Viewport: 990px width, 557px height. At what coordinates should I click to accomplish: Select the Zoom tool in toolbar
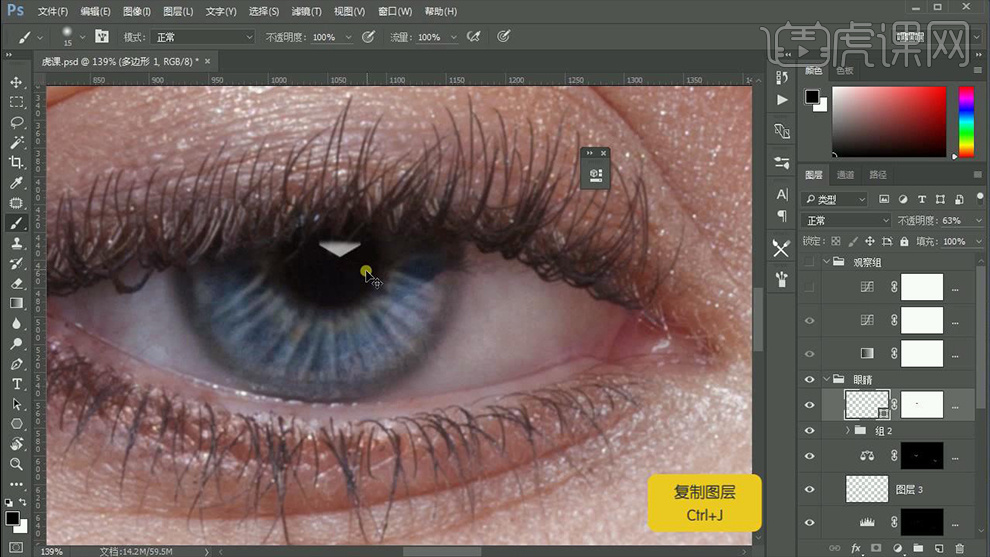pos(16,464)
